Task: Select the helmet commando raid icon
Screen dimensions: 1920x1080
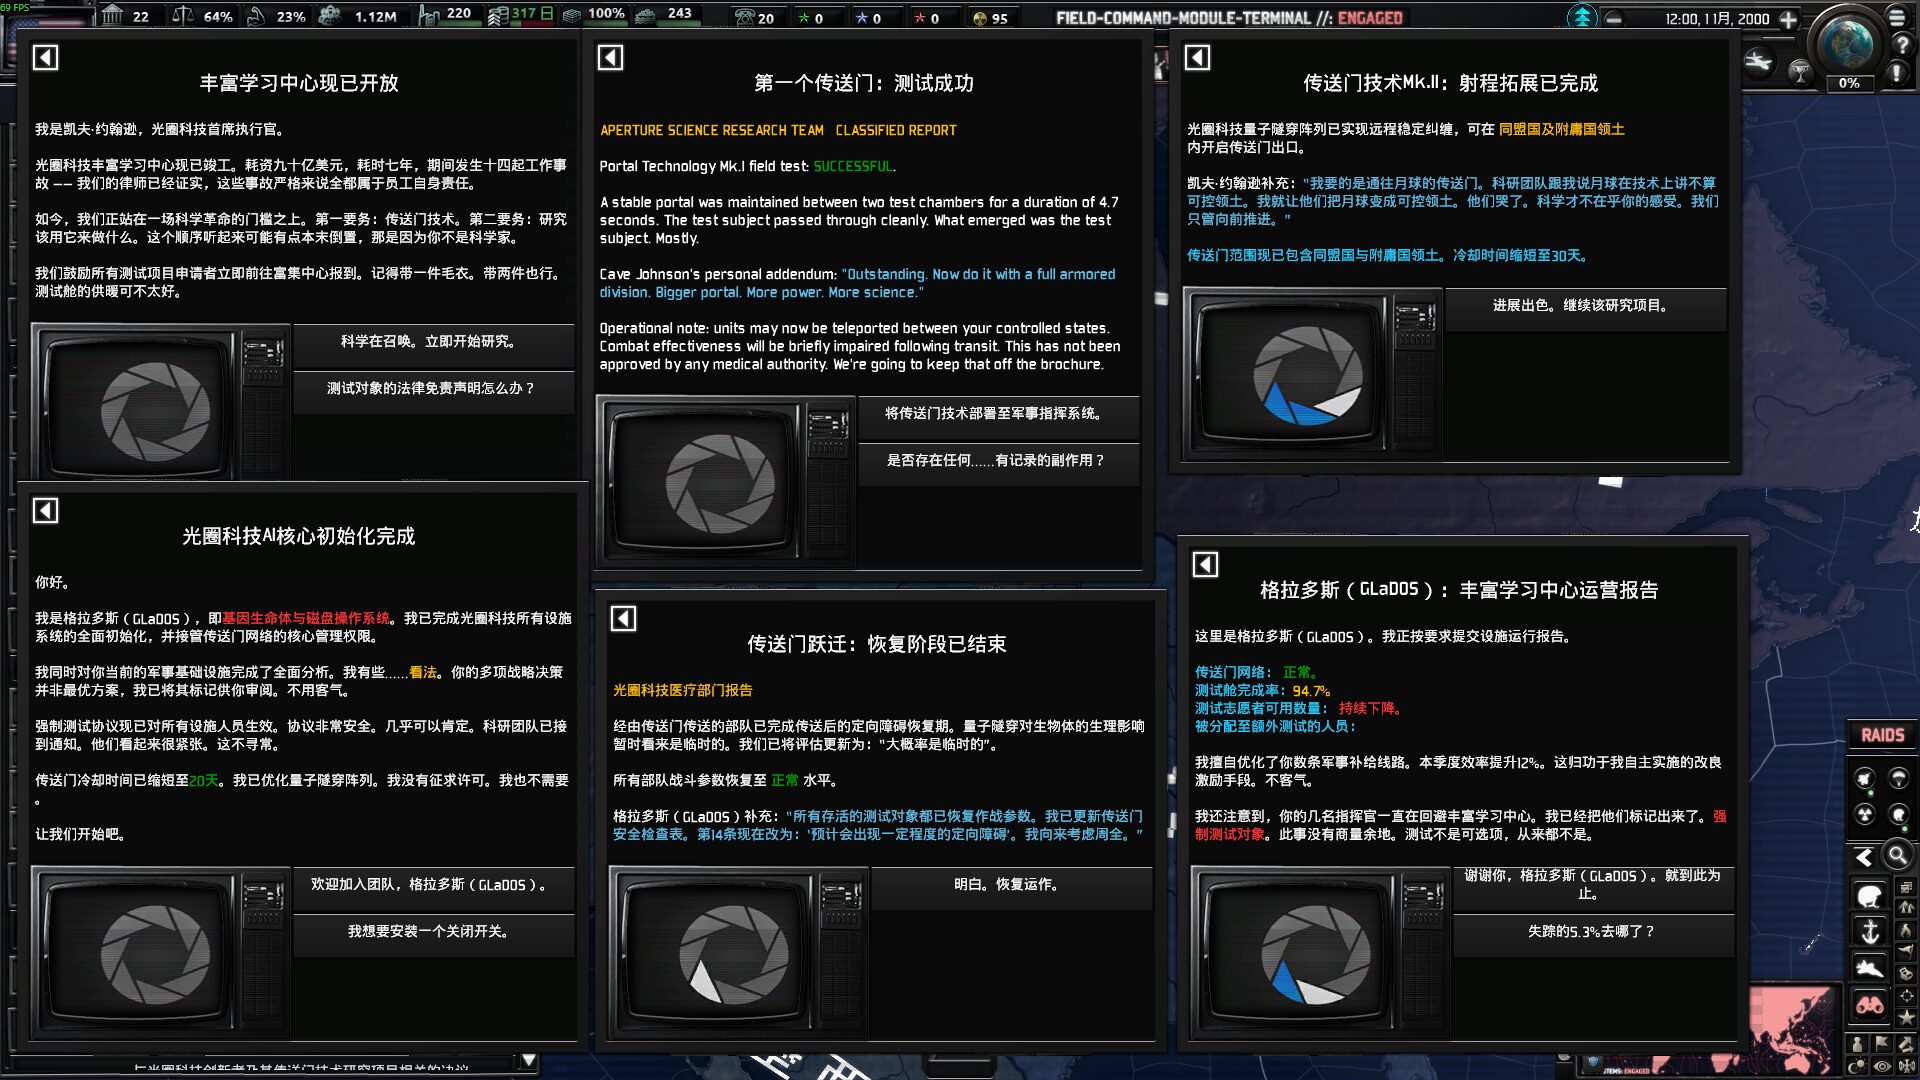Action: click(x=1898, y=814)
